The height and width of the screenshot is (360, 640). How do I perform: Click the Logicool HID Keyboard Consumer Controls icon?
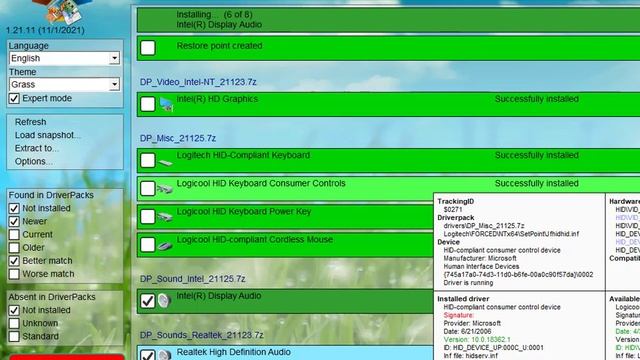pyautogui.click(x=165, y=189)
